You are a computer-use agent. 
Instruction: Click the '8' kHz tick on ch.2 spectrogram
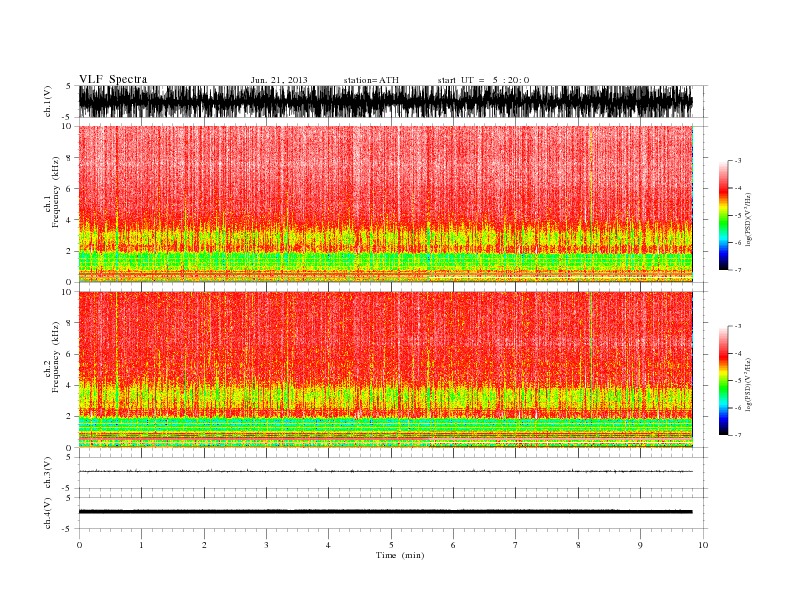tap(69, 323)
